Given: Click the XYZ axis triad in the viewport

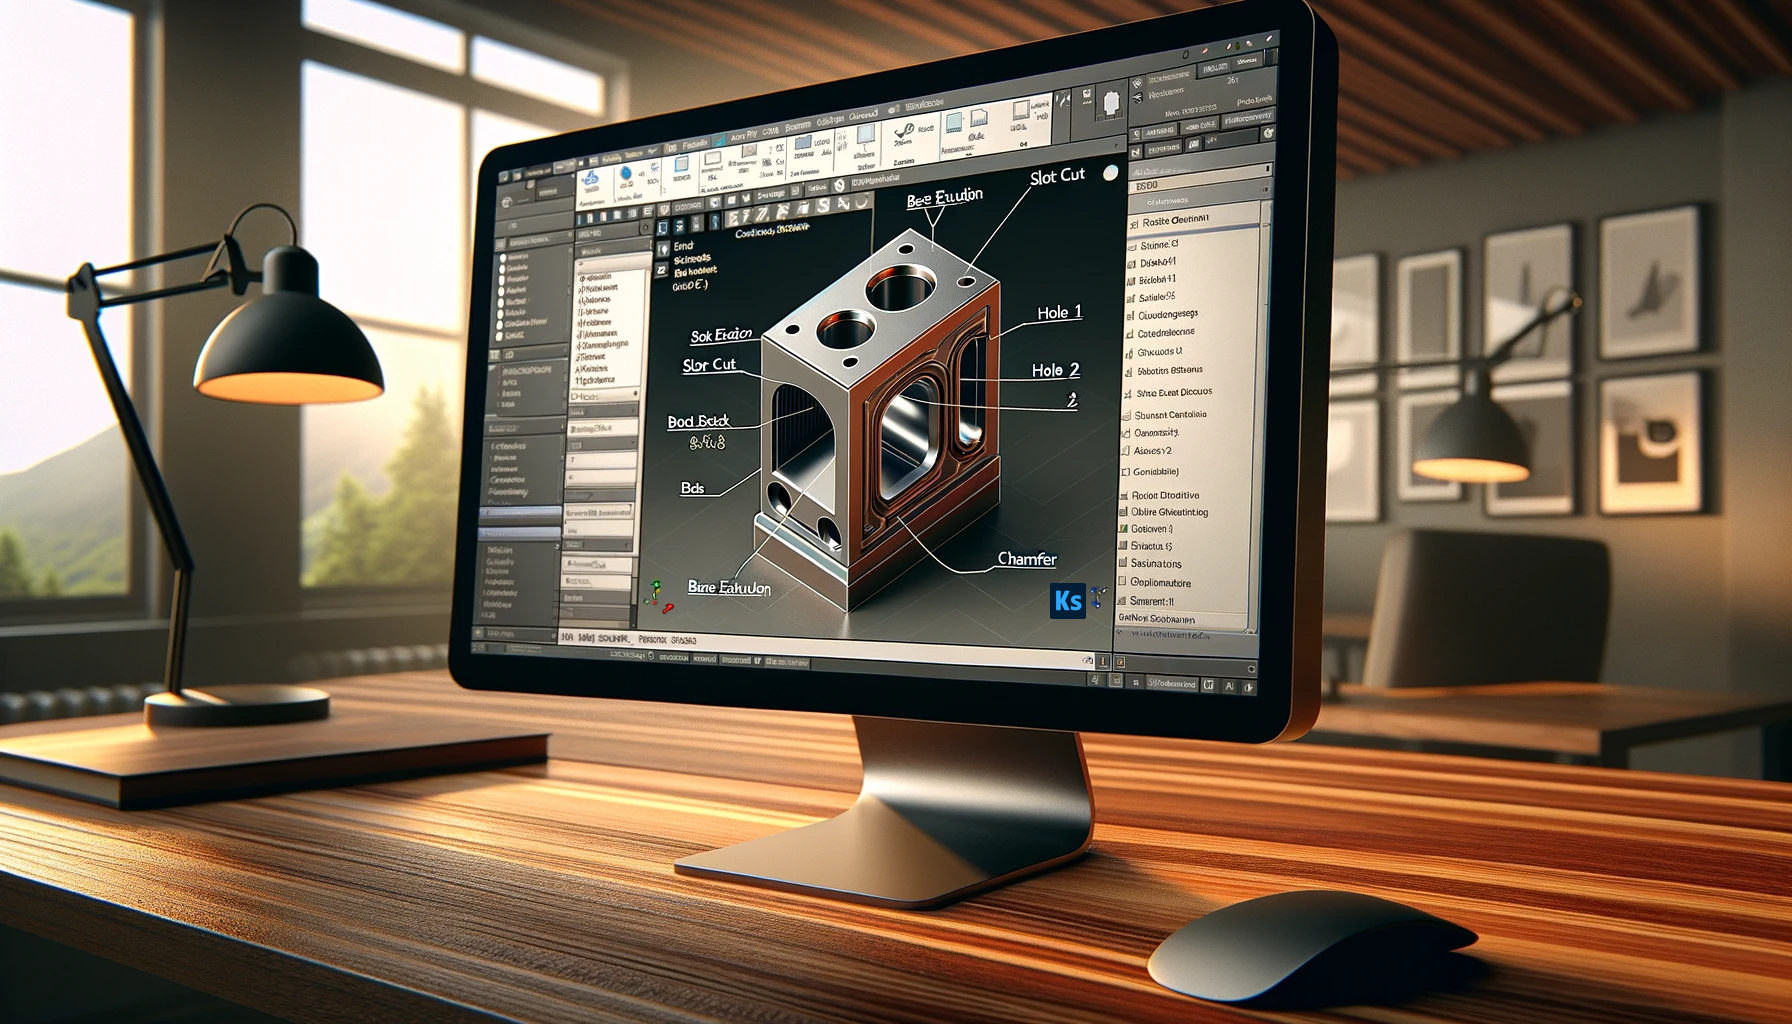Looking at the screenshot, I should (655, 593).
